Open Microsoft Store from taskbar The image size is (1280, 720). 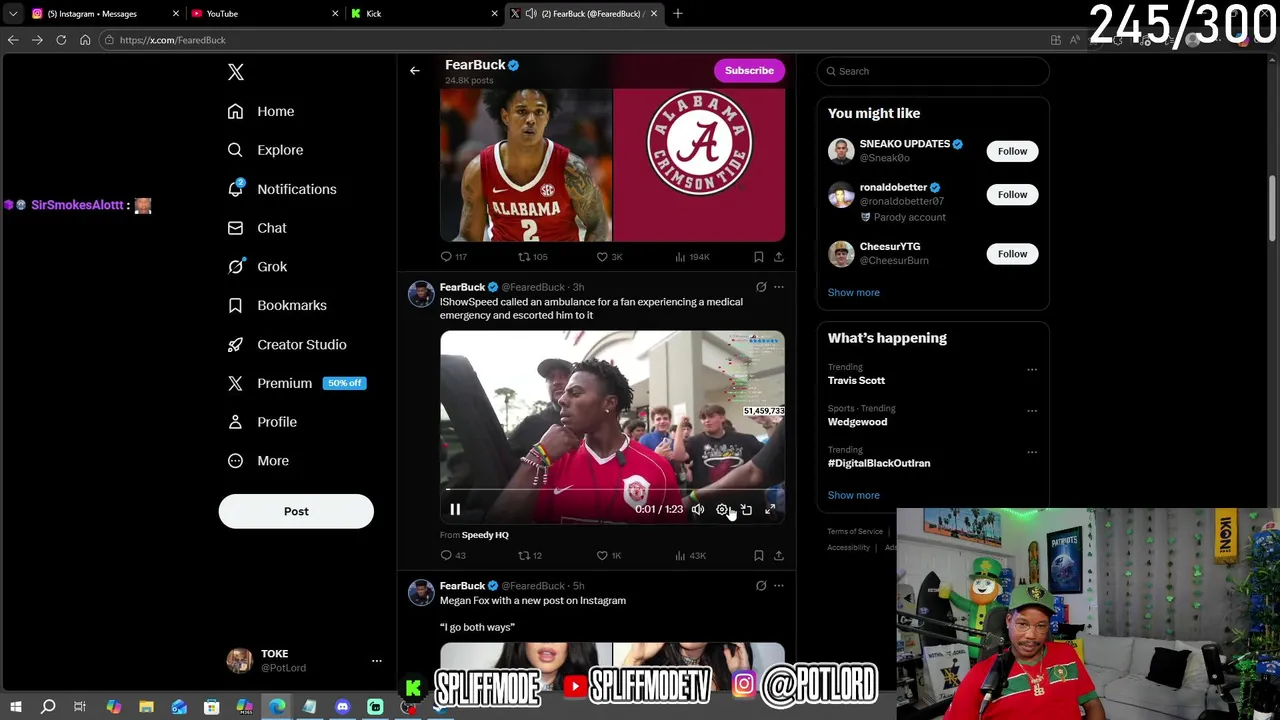click(x=211, y=707)
